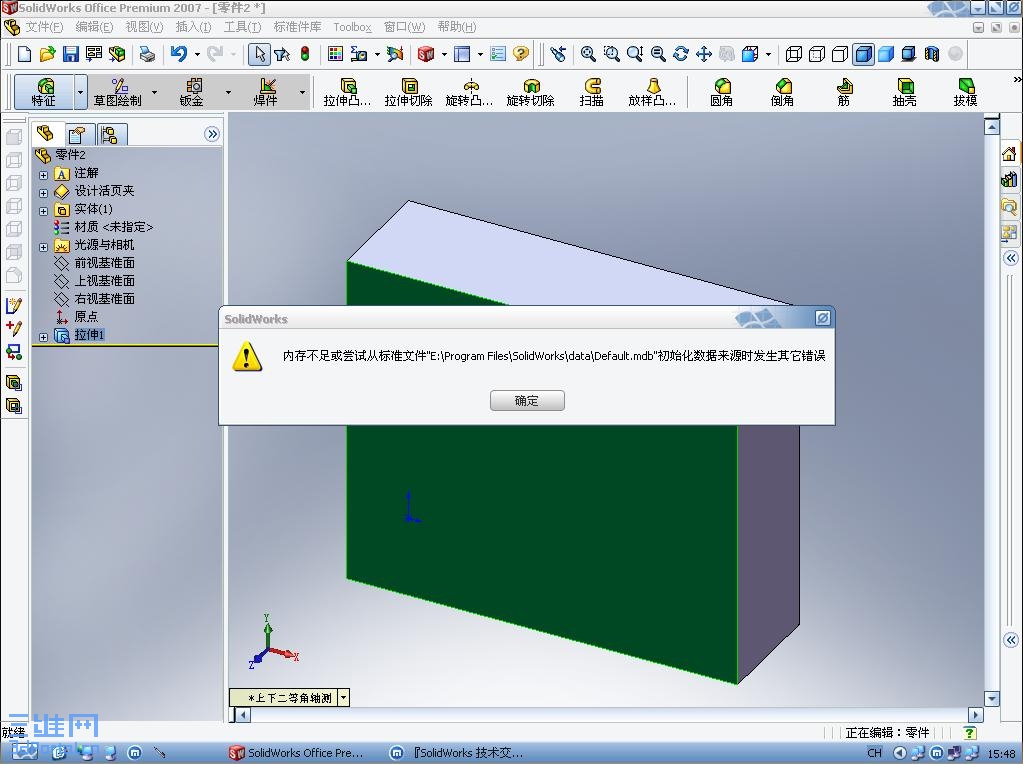Select the Extruded Boss feature icon
Image resolution: width=1023 pixels, height=764 pixels.
click(x=348, y=92)
